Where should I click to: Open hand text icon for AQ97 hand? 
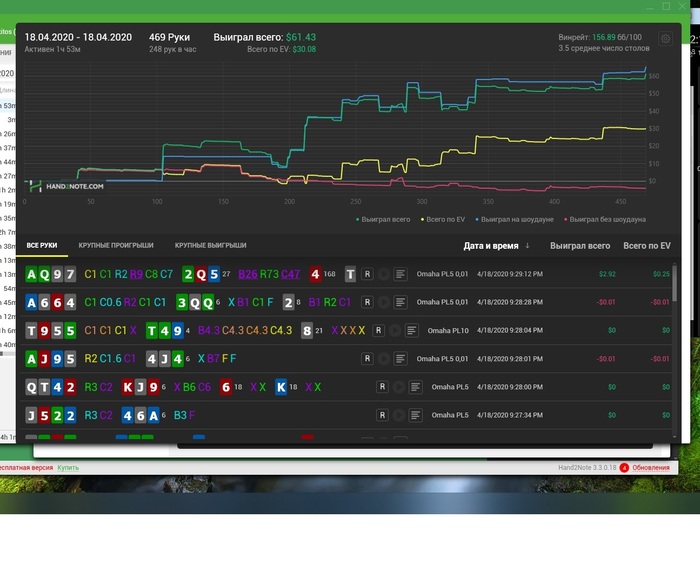[400, 274]
